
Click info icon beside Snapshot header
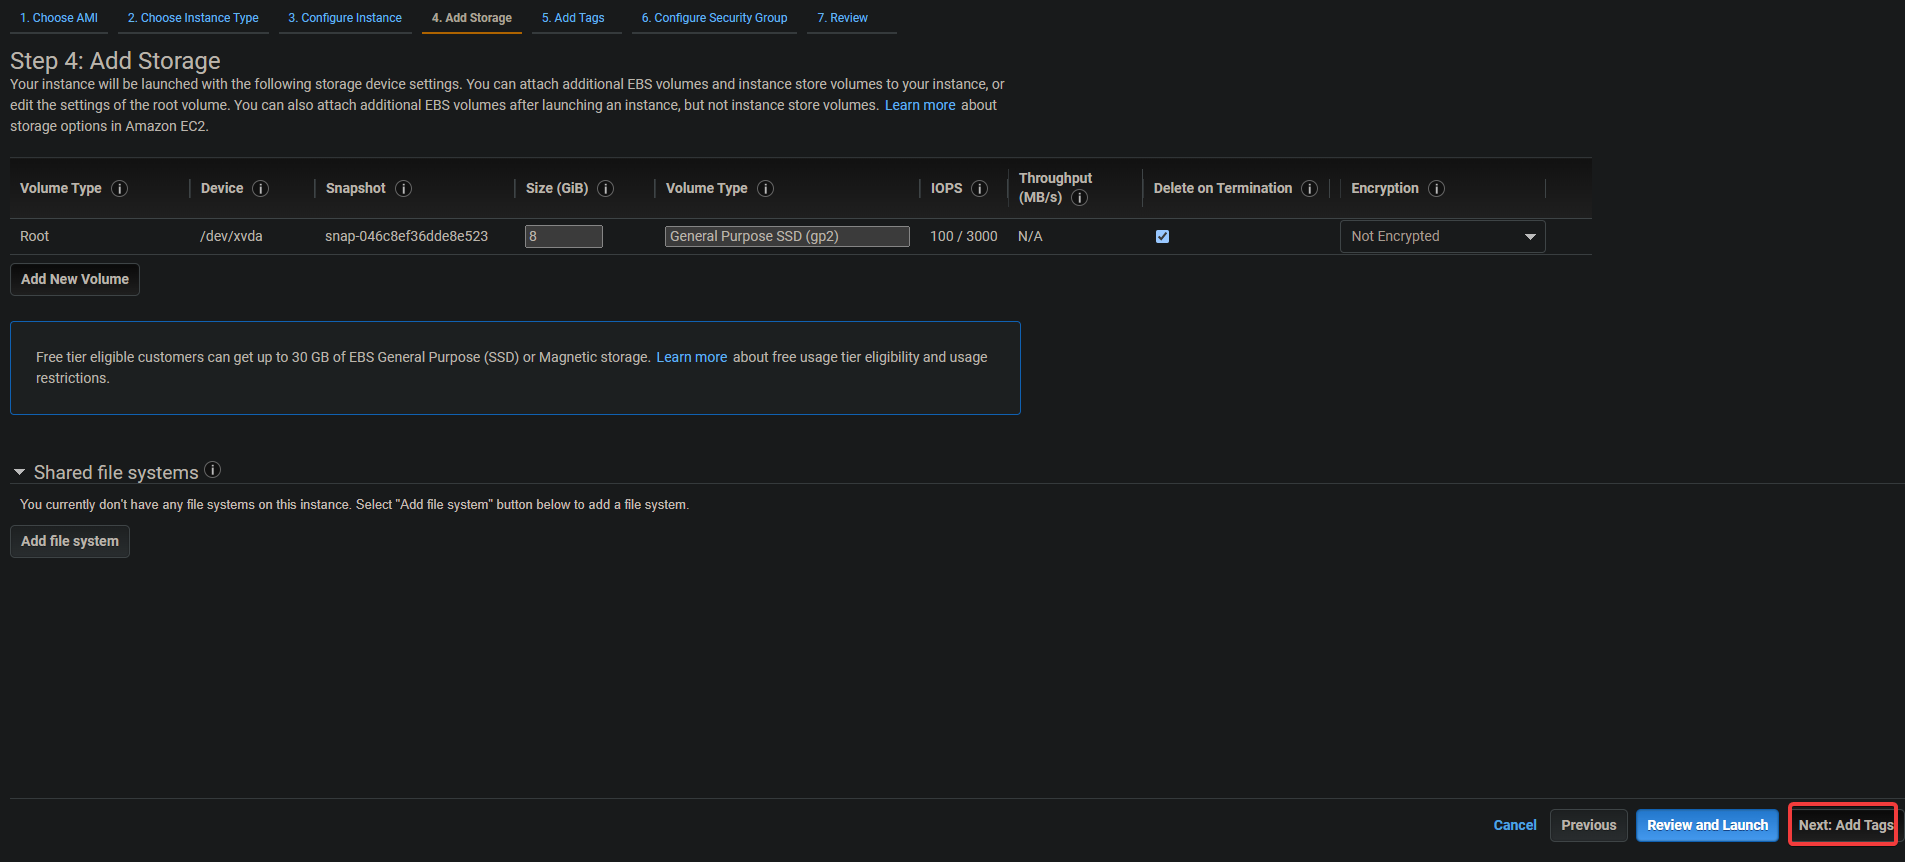pos(404,189)
